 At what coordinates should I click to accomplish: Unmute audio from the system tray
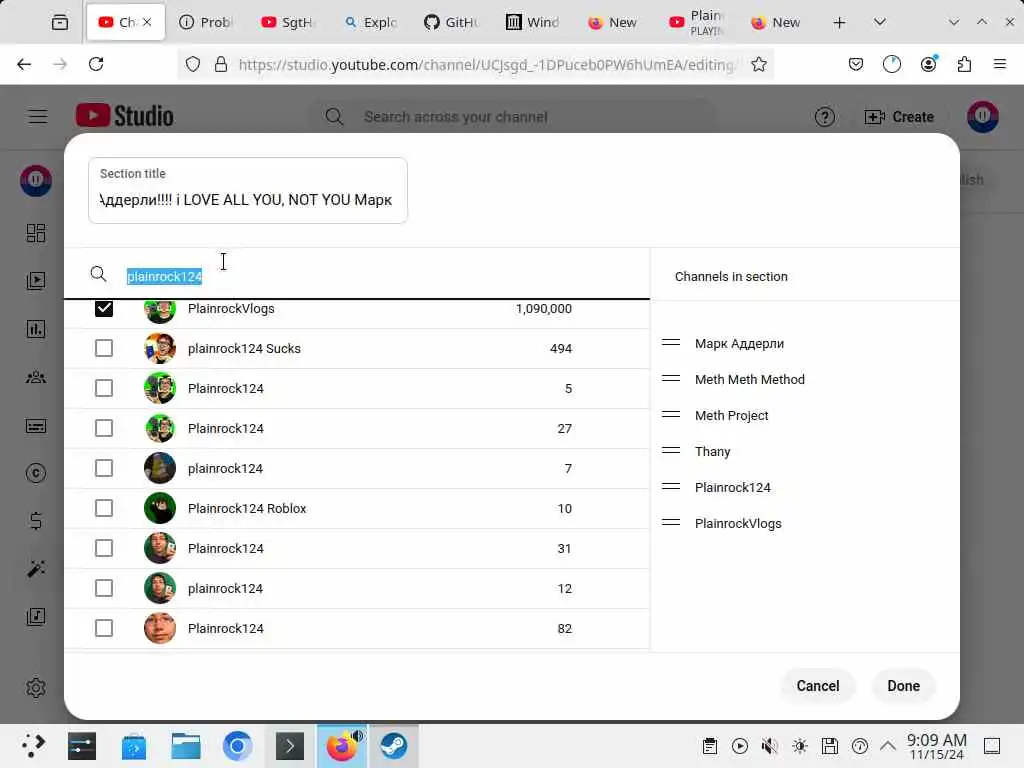click(769, 746)
